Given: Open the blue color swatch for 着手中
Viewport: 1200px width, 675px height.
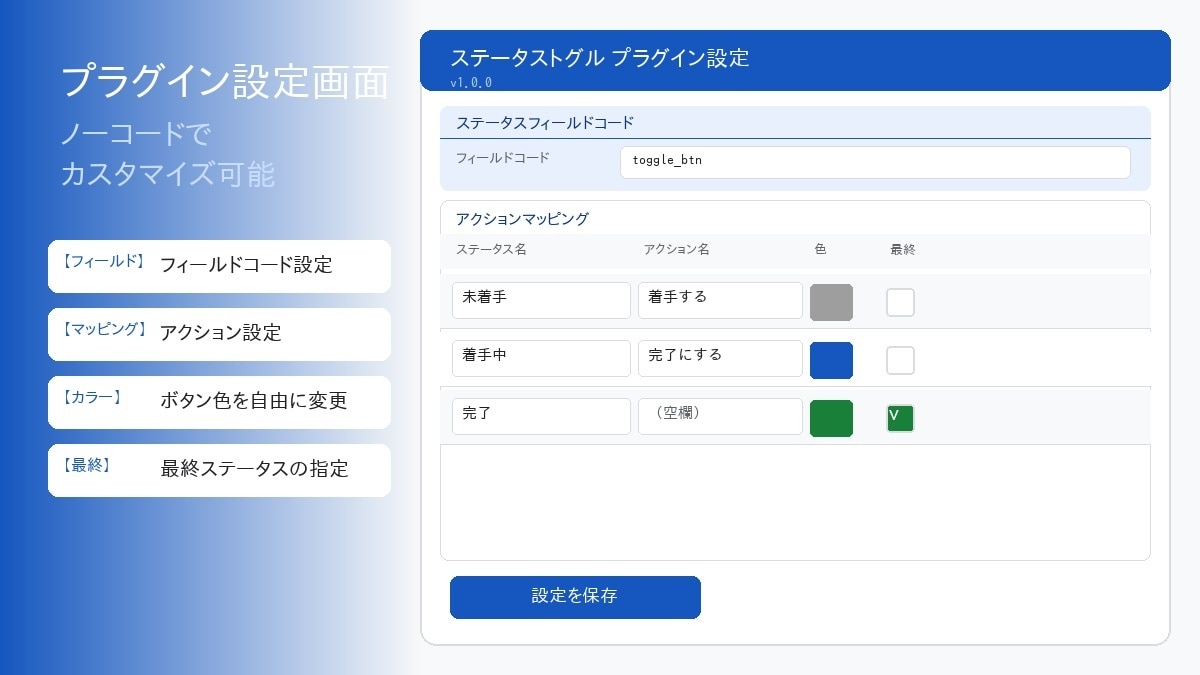Looking at the screenshot, I should [831, 360].
